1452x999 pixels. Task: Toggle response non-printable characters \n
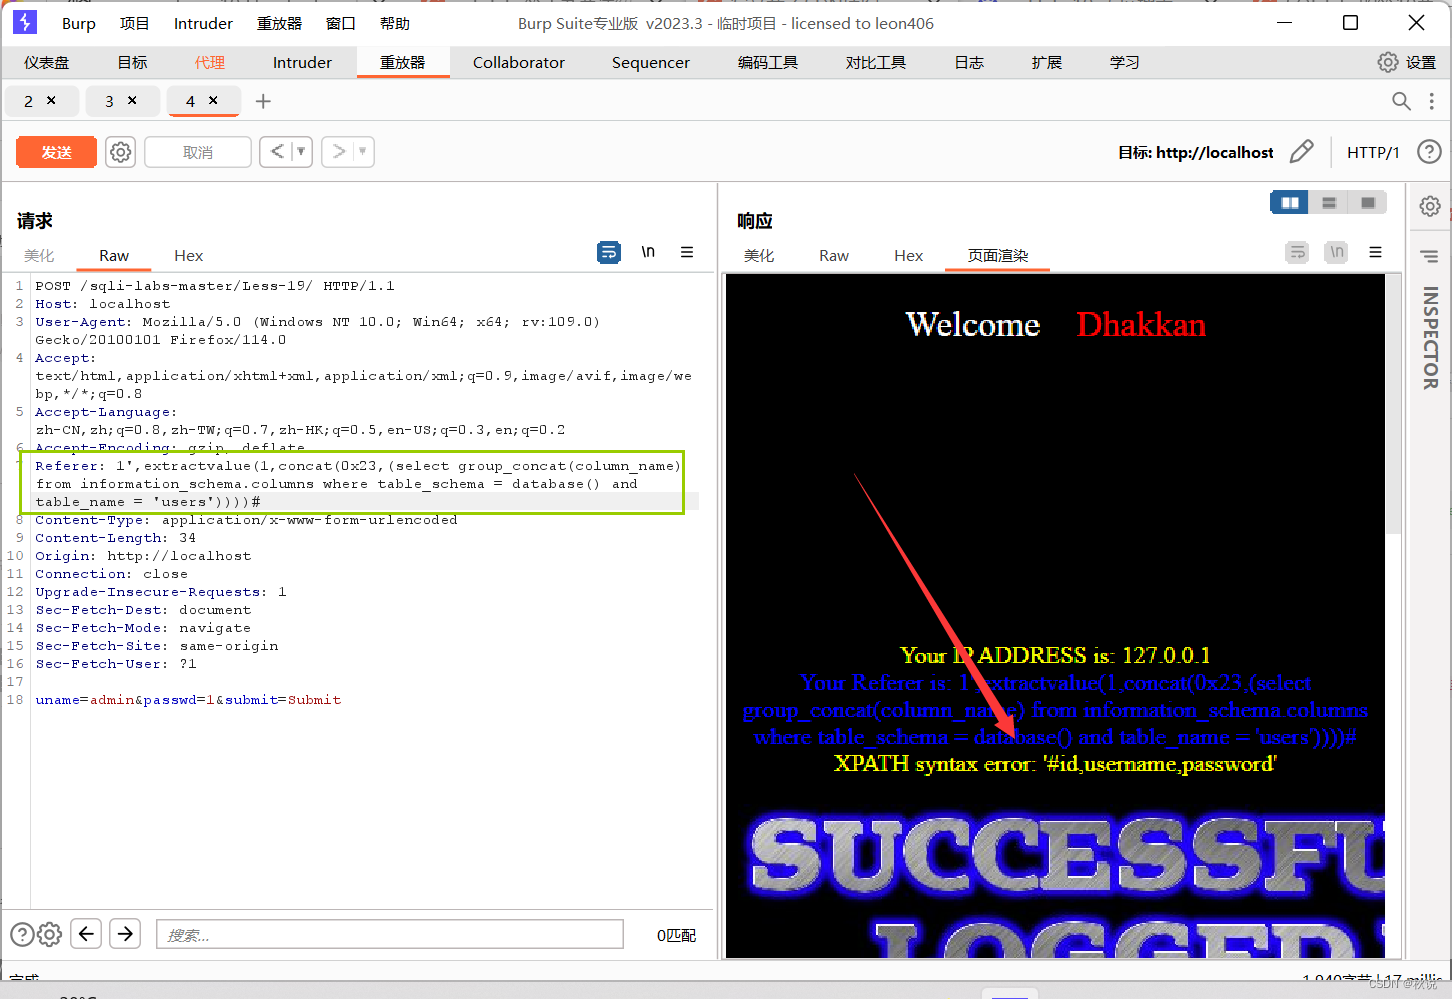pos(1336,252)
